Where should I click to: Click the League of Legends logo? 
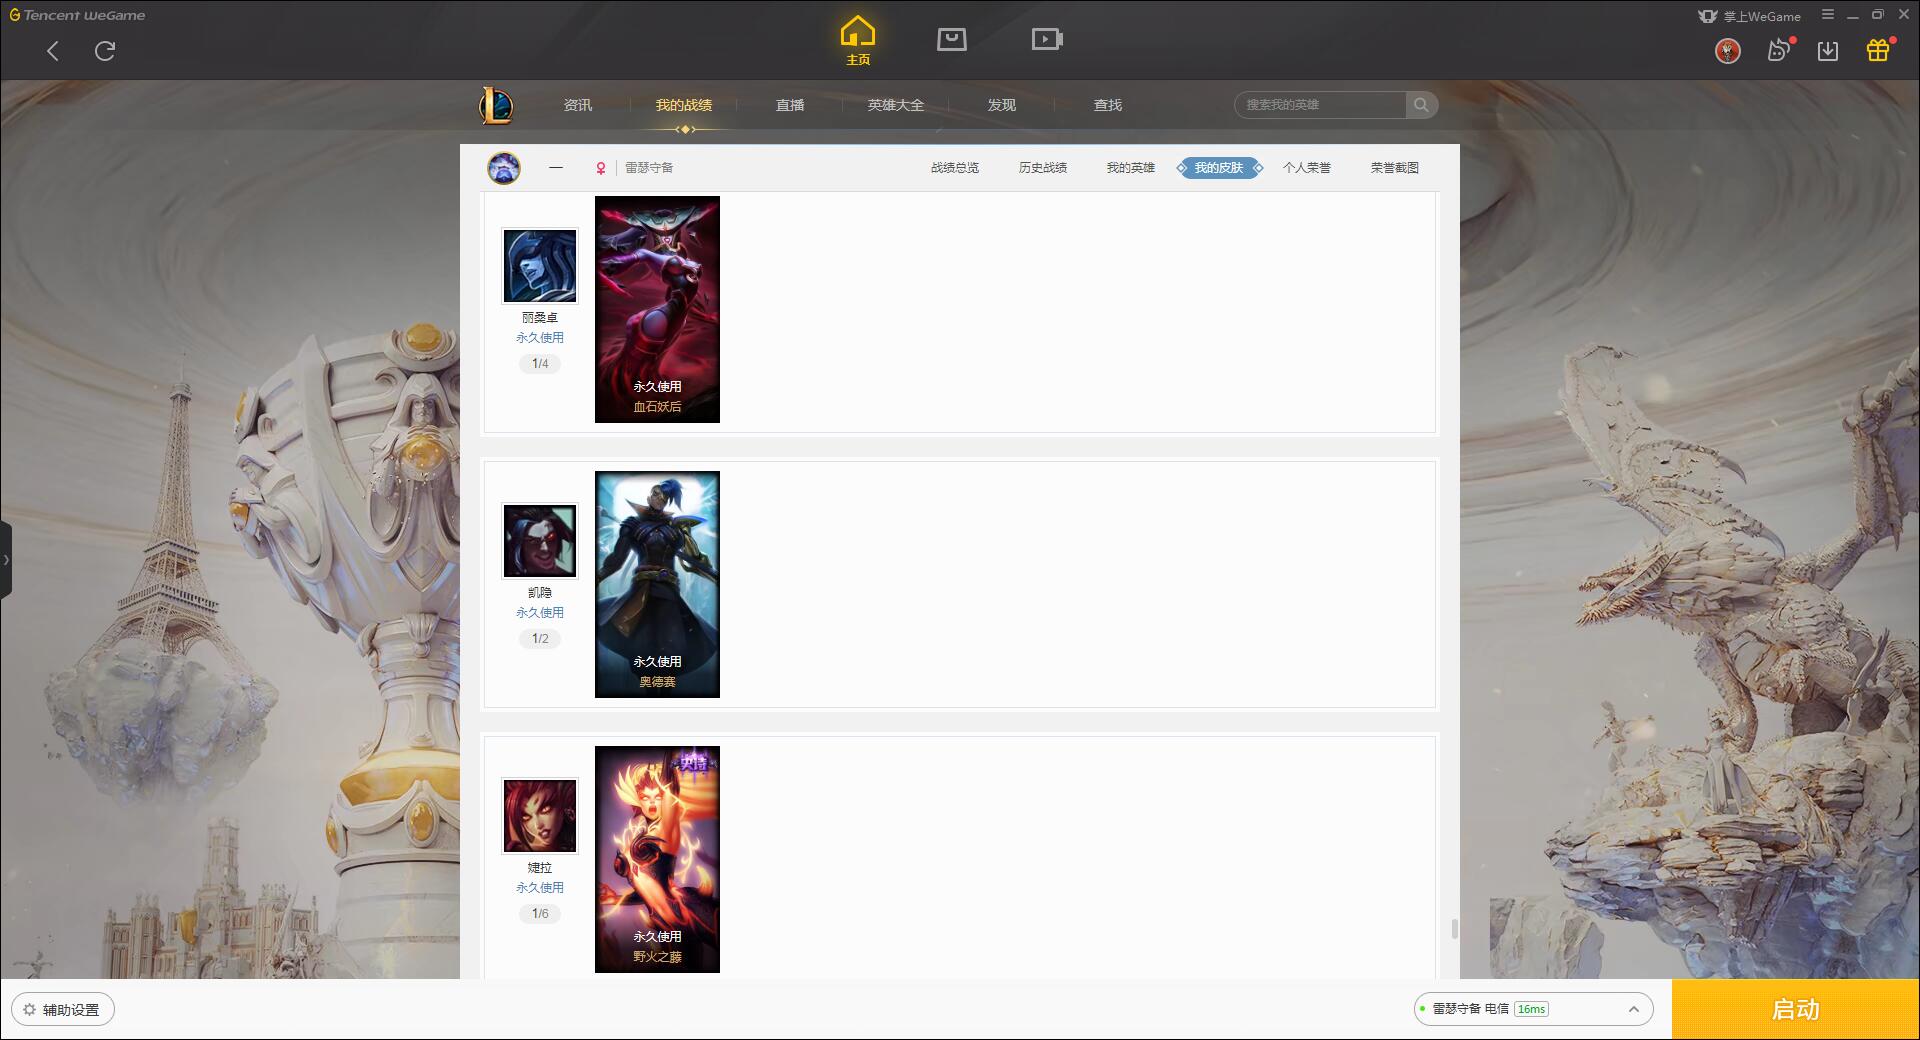click(x=496, y=105)
